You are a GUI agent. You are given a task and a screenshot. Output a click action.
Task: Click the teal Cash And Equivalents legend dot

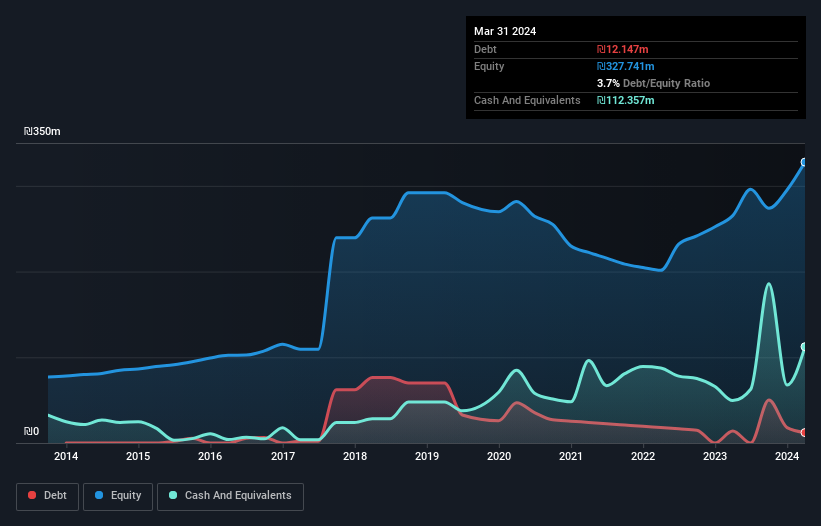[x=173, y=495]
